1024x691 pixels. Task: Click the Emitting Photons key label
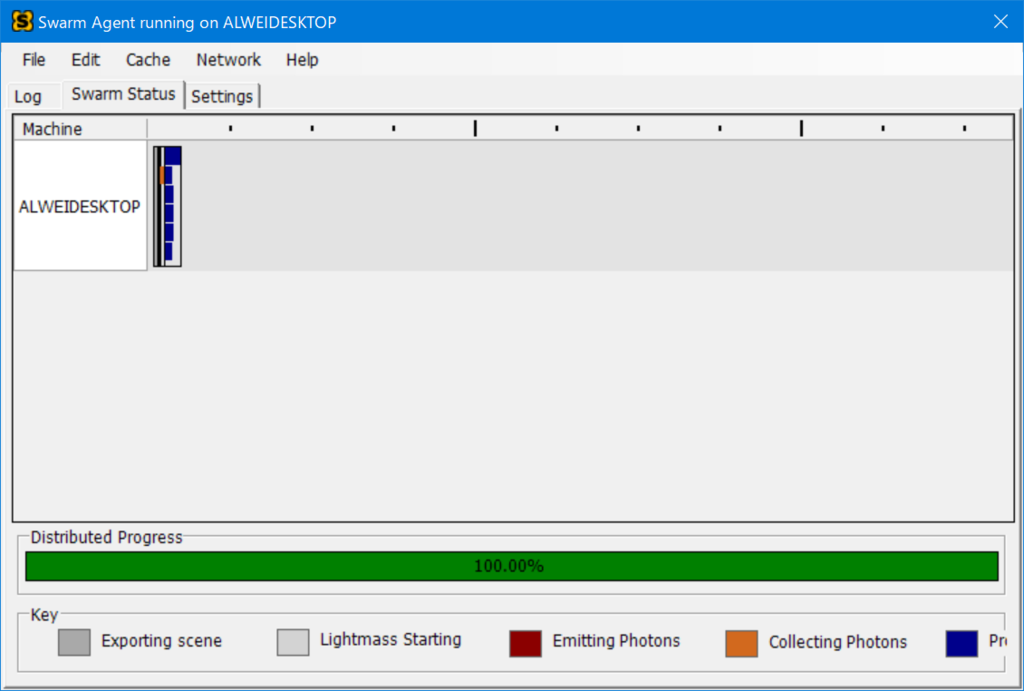click(616, 641)
